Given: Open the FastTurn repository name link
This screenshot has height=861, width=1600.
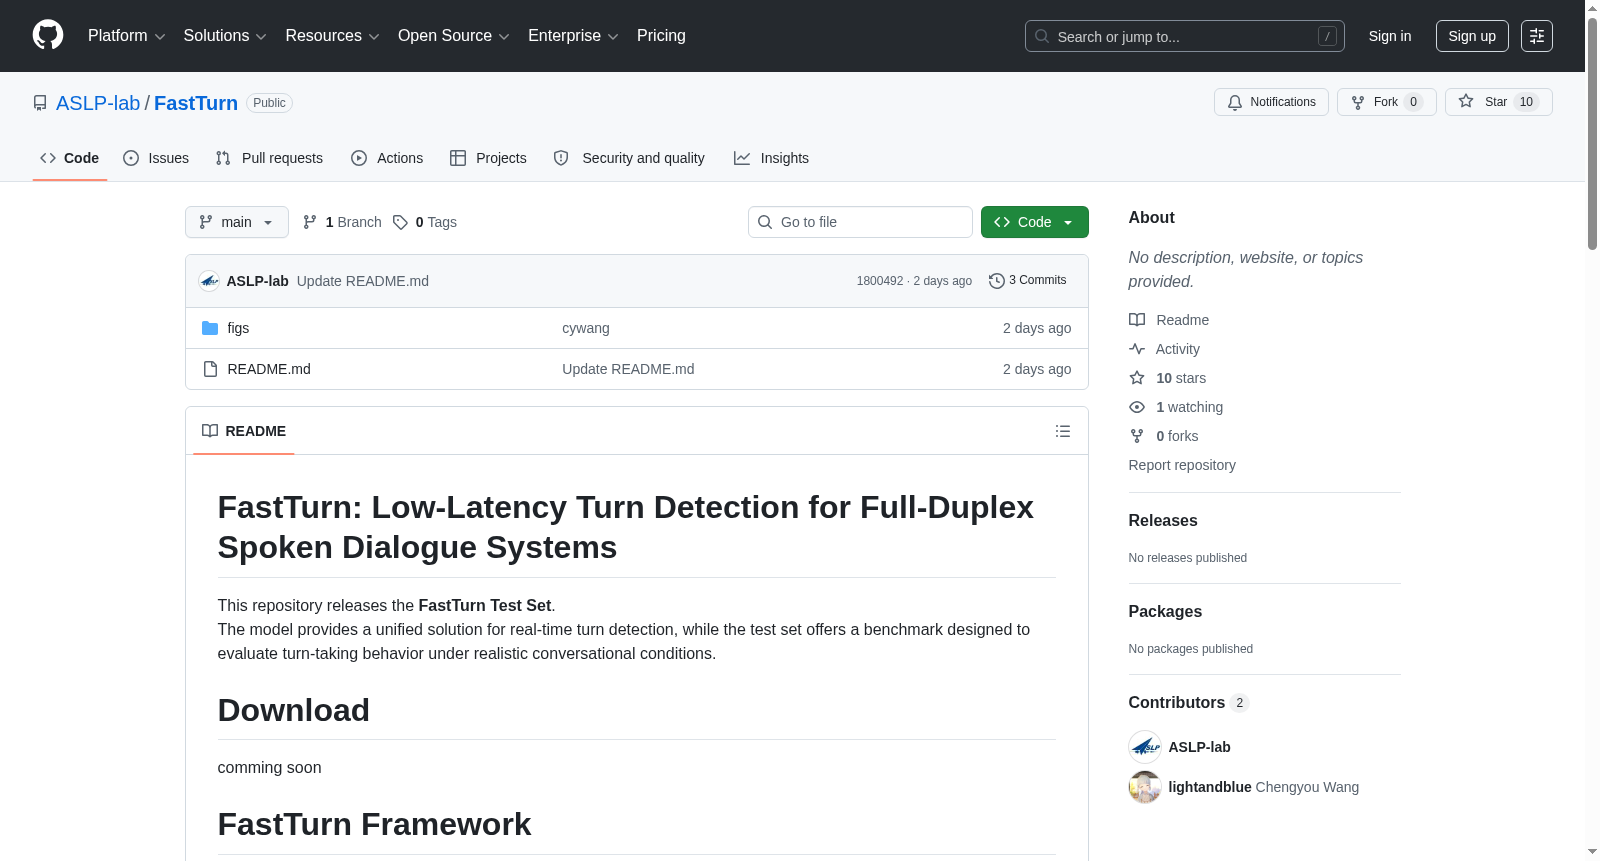Looking at the screenshot, I should click(196, 103).
